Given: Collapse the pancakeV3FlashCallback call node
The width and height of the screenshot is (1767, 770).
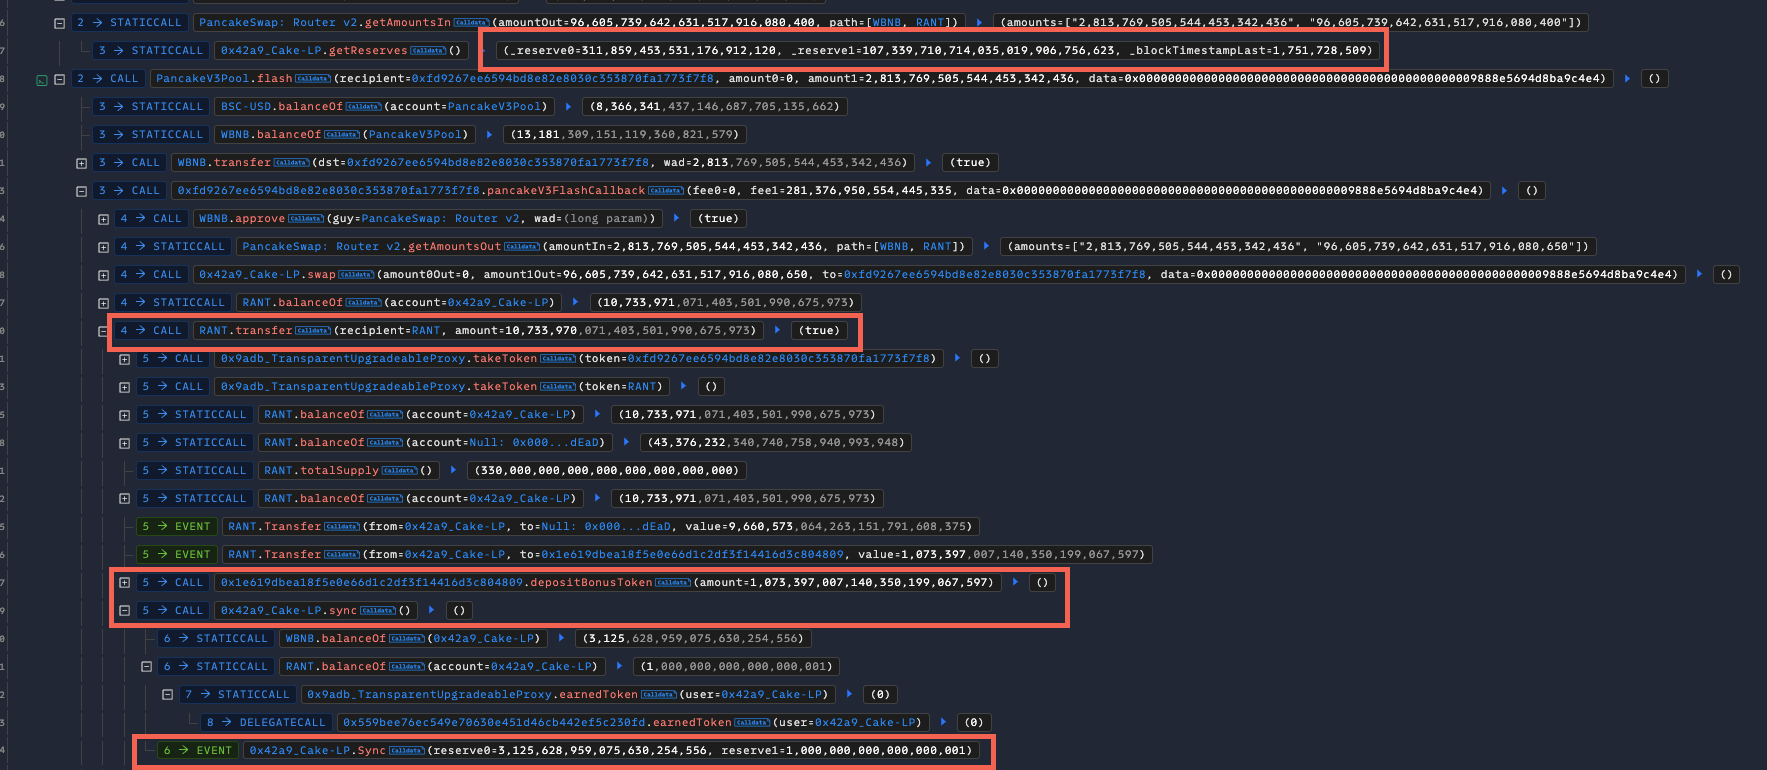Looking at the screenshot, I should pyautogui.click(x=81, y=191).
